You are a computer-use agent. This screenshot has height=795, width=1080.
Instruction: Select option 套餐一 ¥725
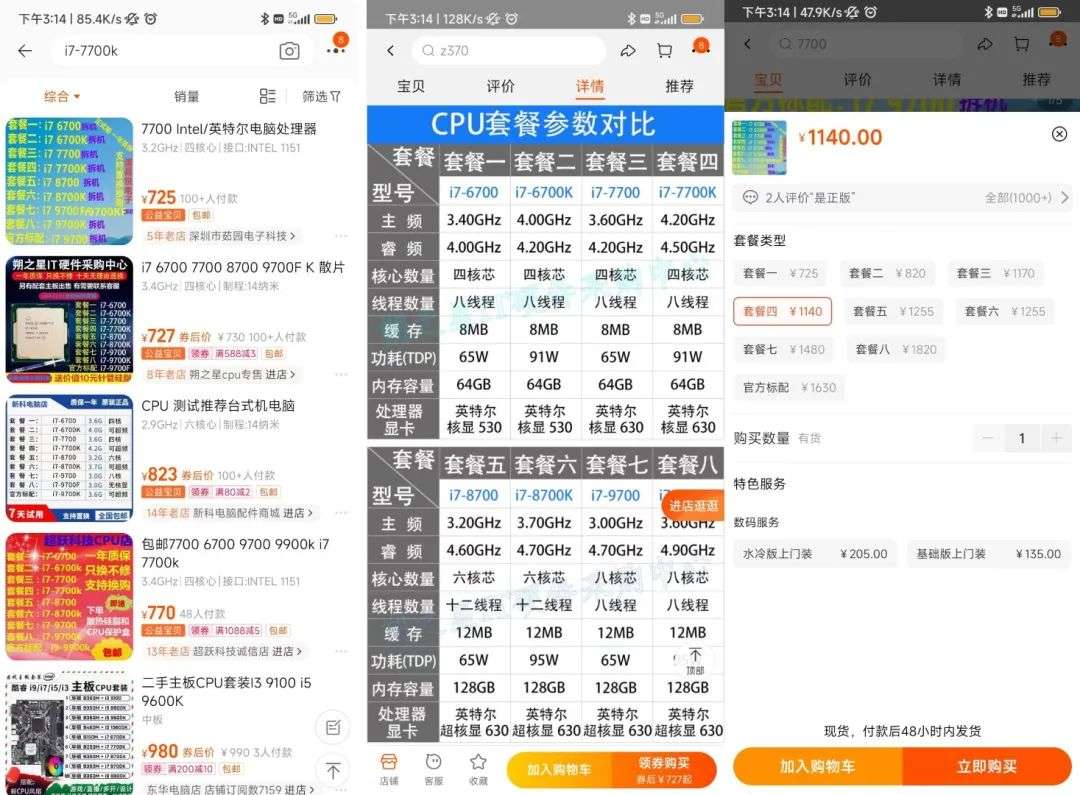pos(780,273)
